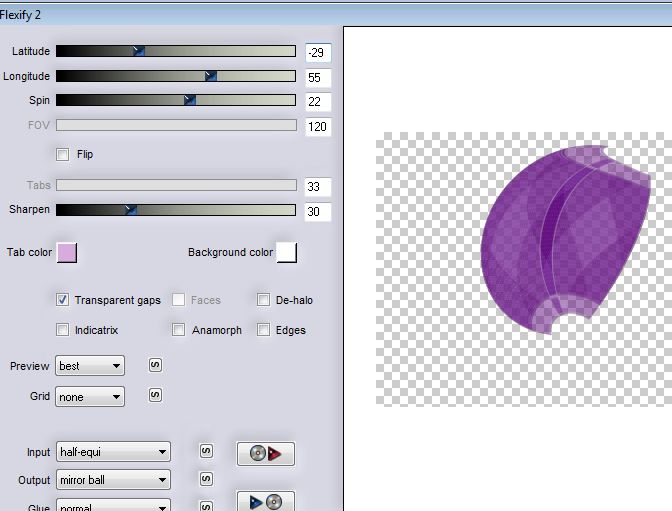
Task: Click the reset icon next to Grid dropdown
Action: [x=155, y=395]
